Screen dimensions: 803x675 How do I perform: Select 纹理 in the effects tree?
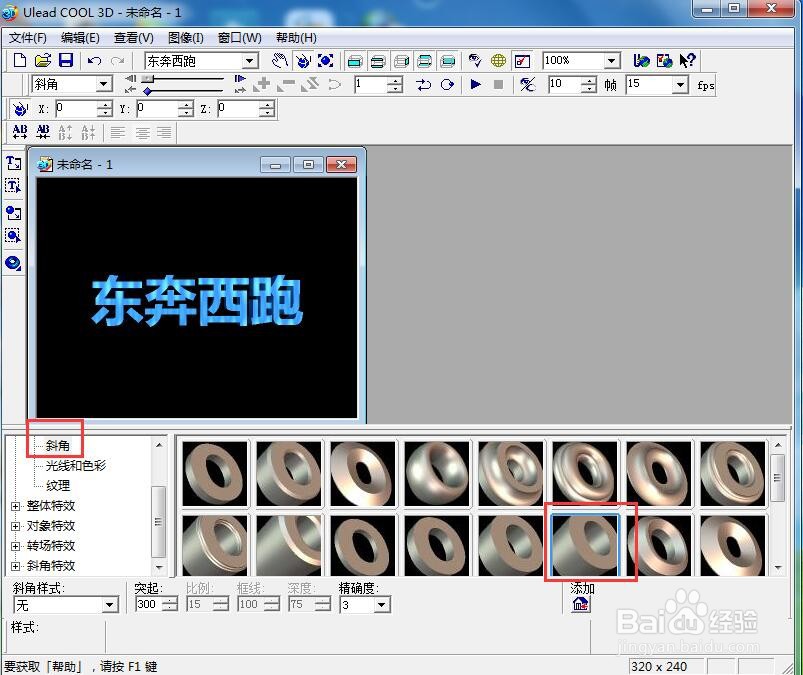tap(57, 486)
